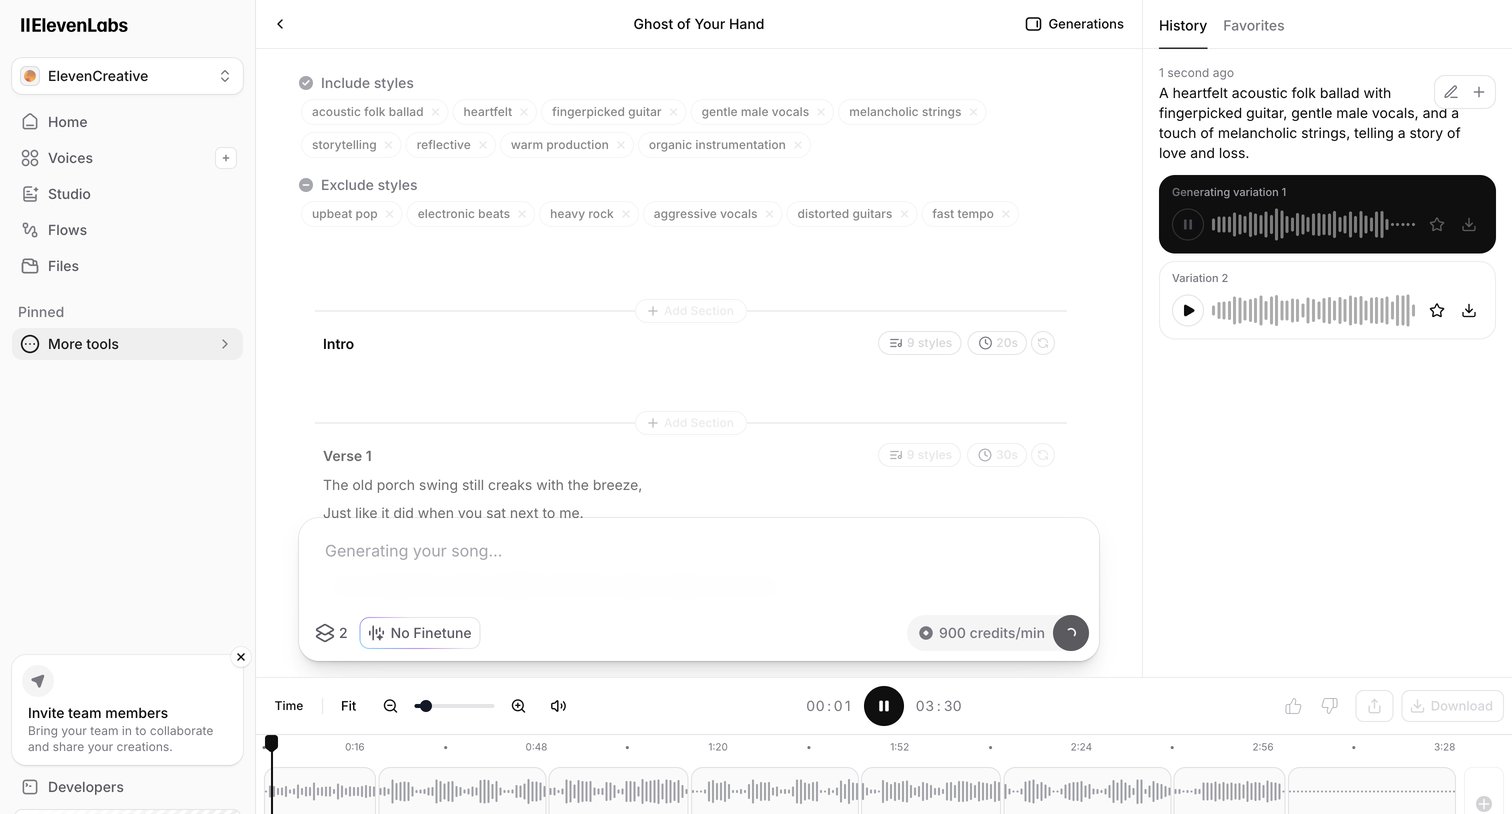
Task: Star the Generating variation 1 item
Action: click(1437, 225)
